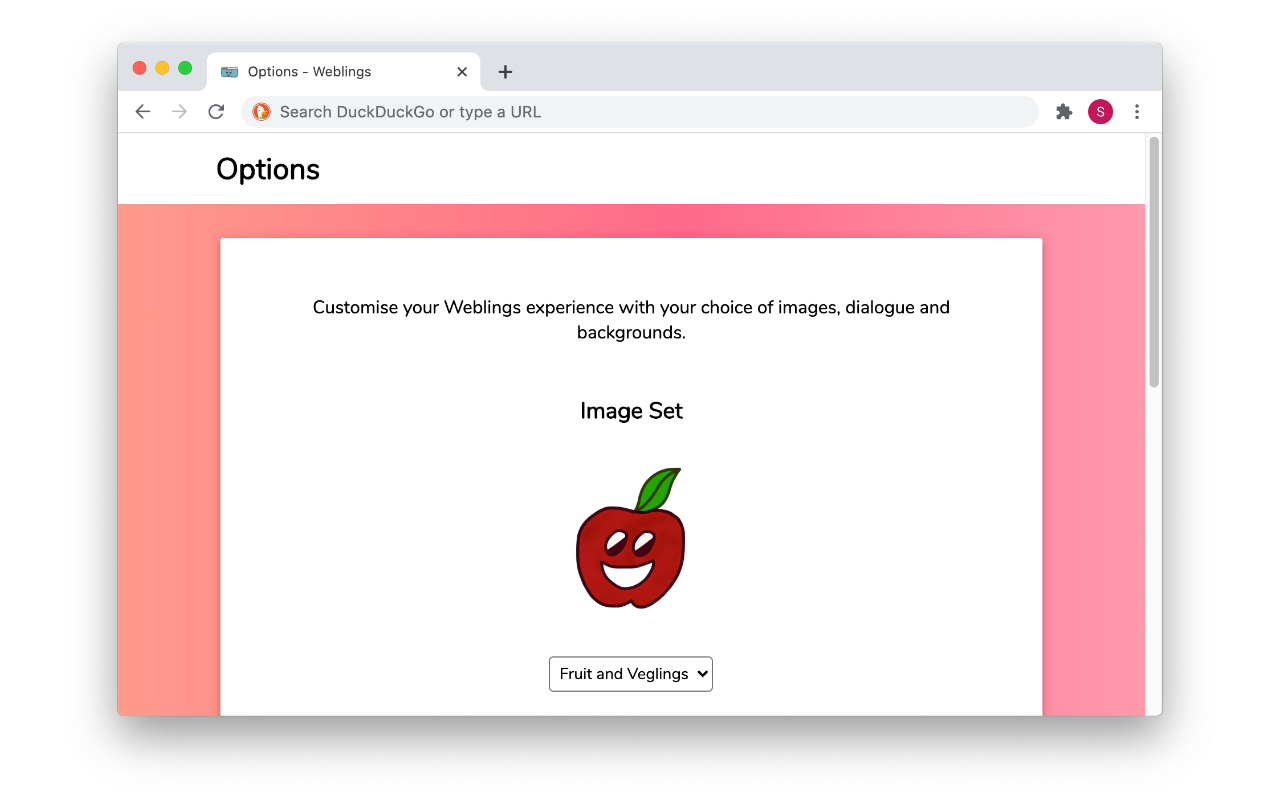
Task: Click the green maximize traffic light button
Action: (x=187, y=67)
